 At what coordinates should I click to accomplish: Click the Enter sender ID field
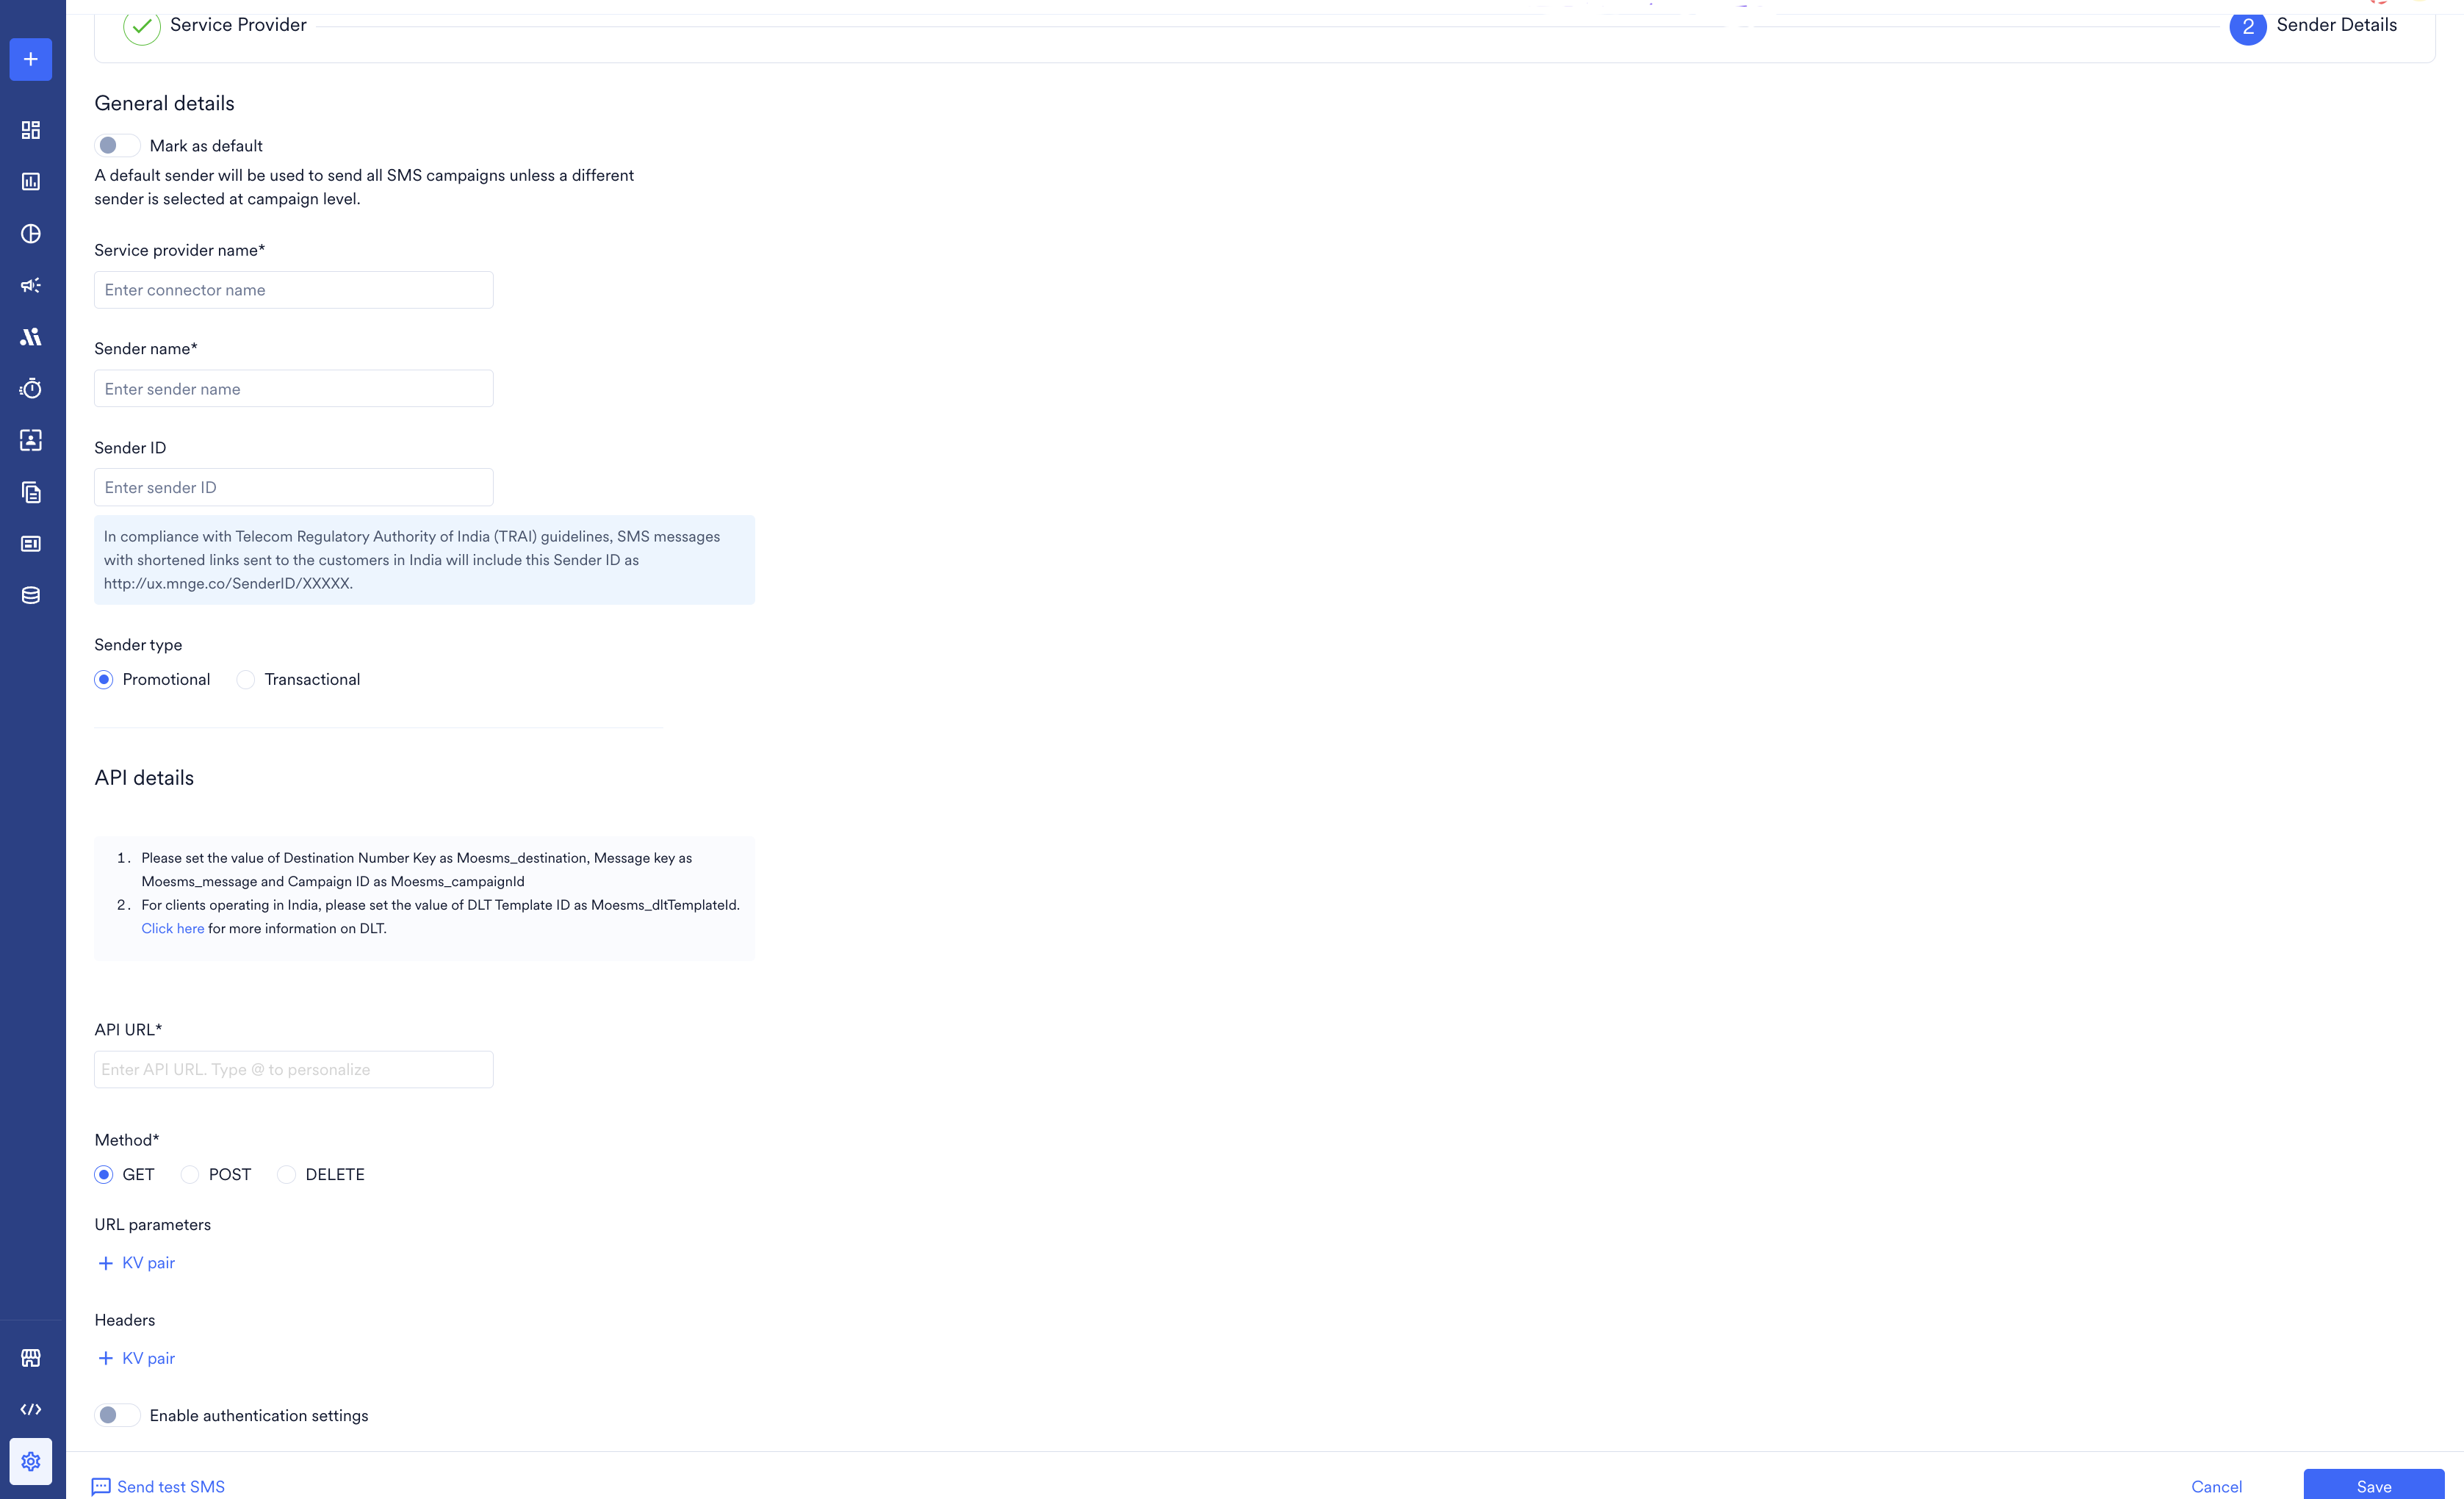tap(294, 488)
